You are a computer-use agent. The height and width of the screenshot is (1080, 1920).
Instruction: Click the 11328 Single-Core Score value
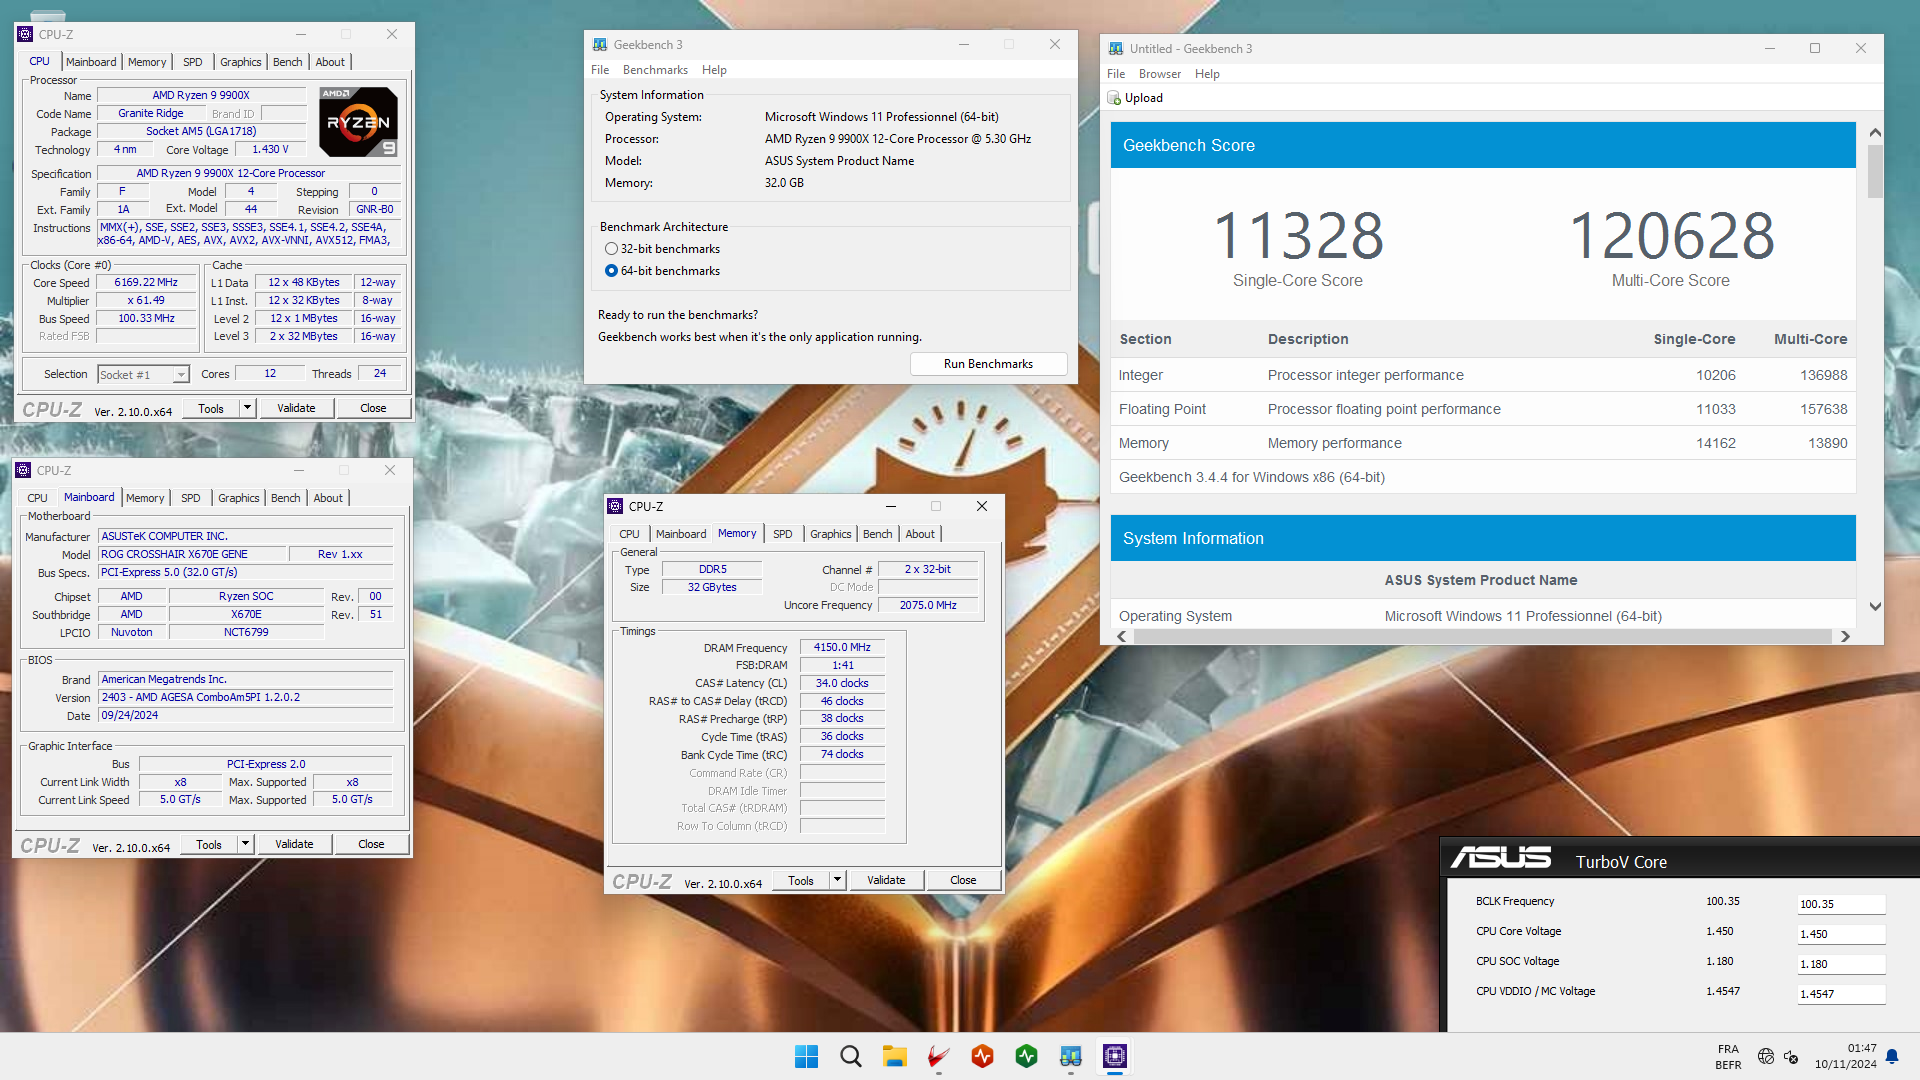[x=1298, y=236]
